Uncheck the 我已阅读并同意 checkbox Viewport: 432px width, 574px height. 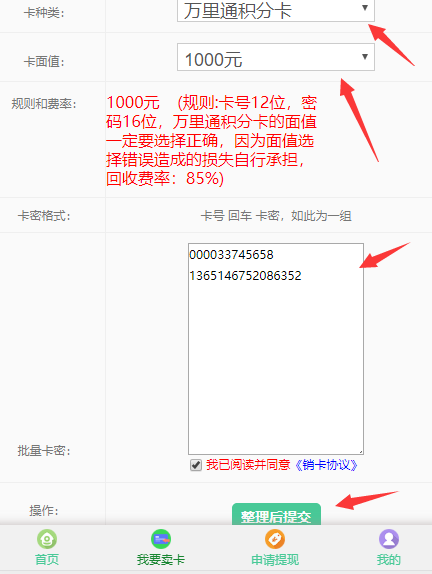pos(196,465)
